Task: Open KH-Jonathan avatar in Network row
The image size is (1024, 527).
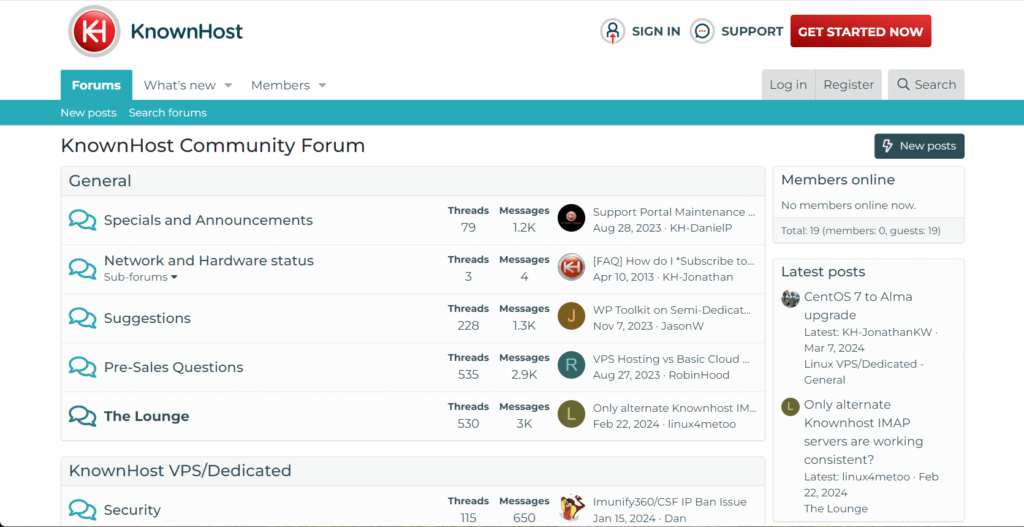Action: pyautogui.click(x=571, y=267)
